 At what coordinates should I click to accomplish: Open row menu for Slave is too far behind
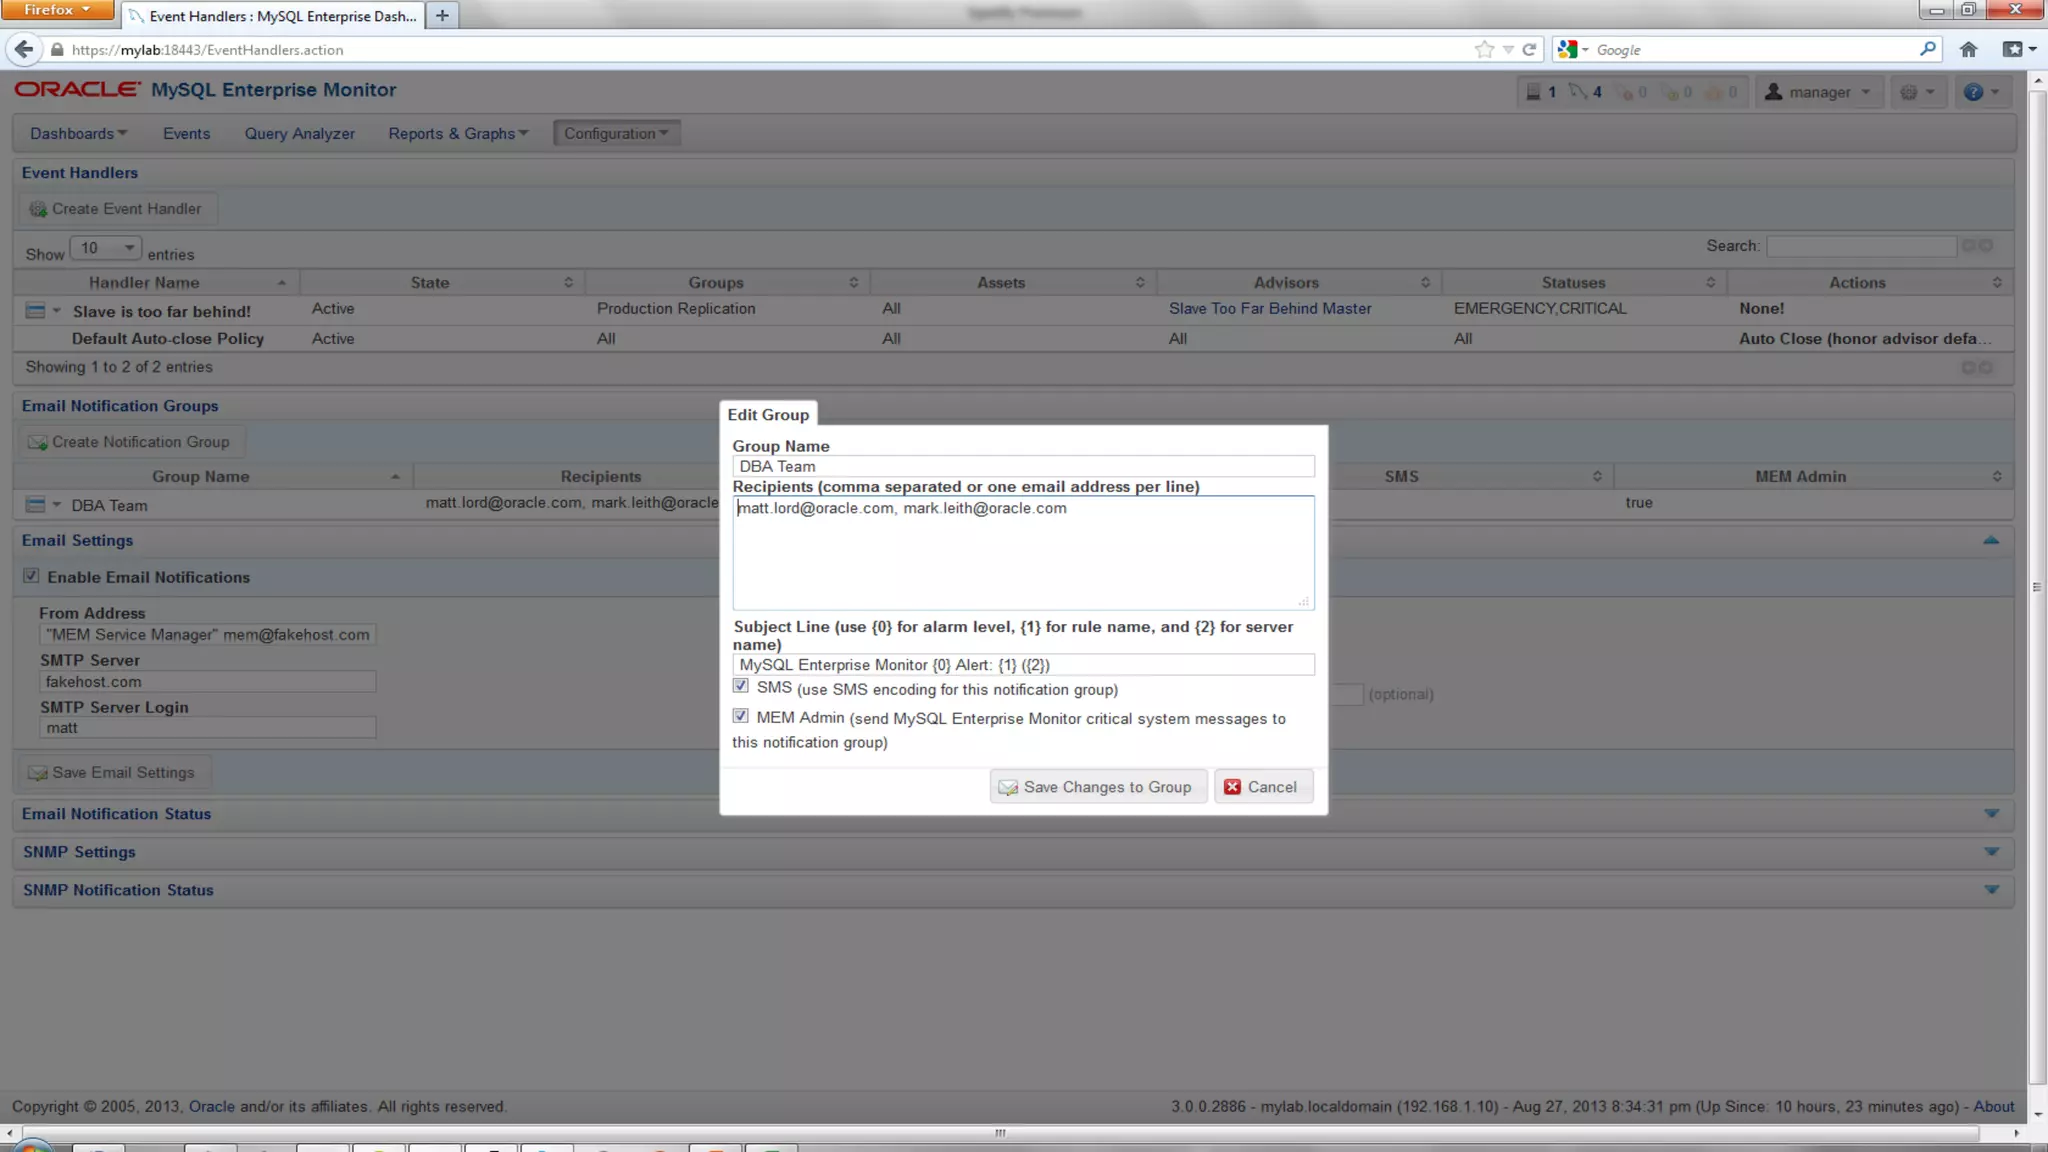coord(42,311)
